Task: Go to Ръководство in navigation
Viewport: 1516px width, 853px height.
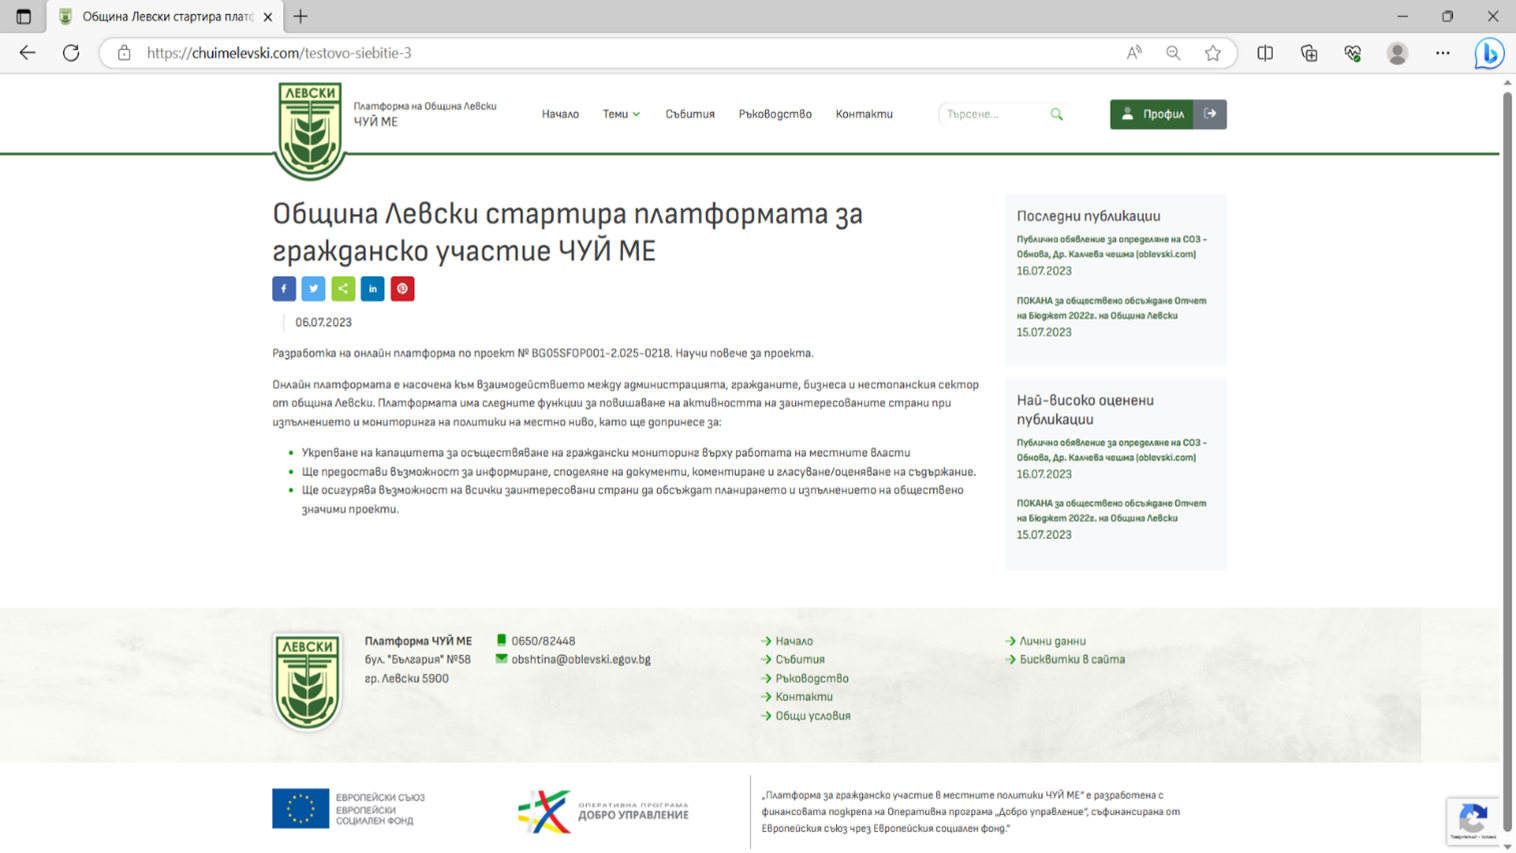Action: tap(775, 114)
